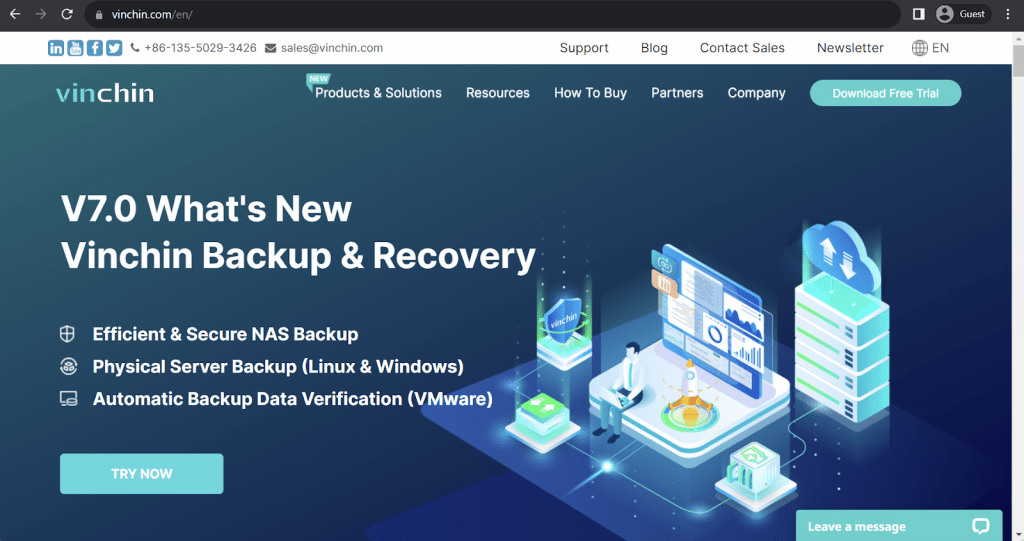Reload the page with refresh icon
The width and height of the screenshot is (1024, 541).
67,14
